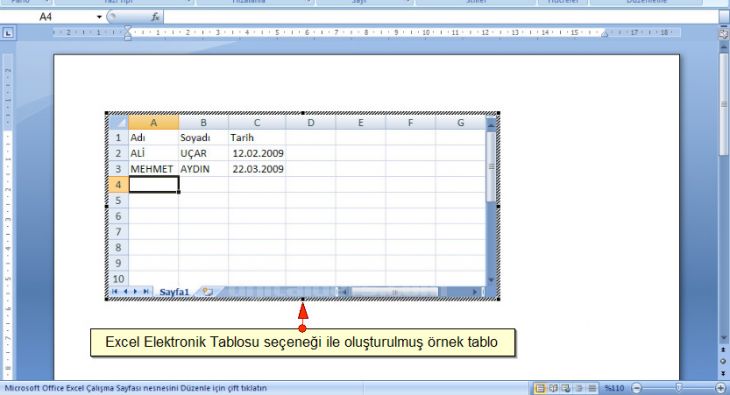Switch to Outline view

pos(579,388)
